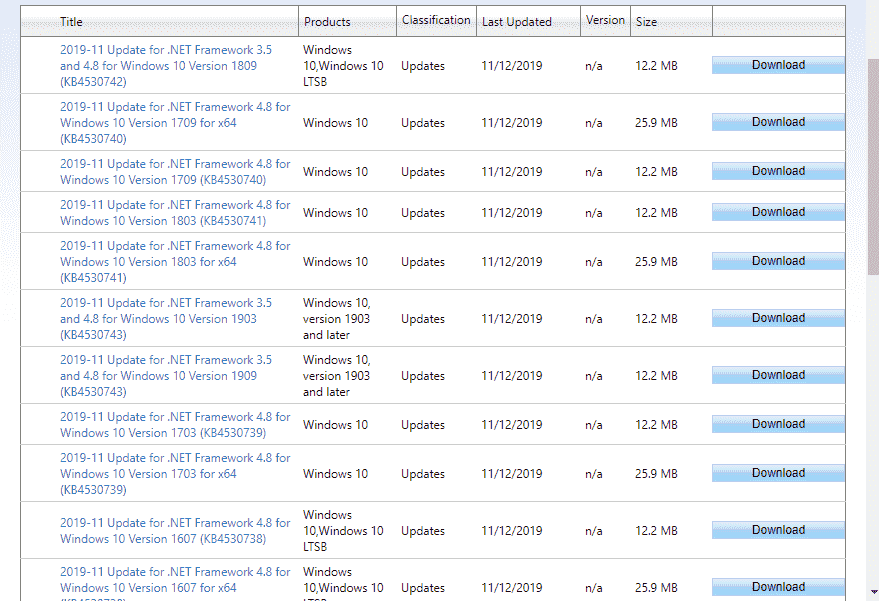This screenshot has width=879, height=601.
Task: Open the non-x64 Version 1703 (KB4530739) link
Action: 175,424
